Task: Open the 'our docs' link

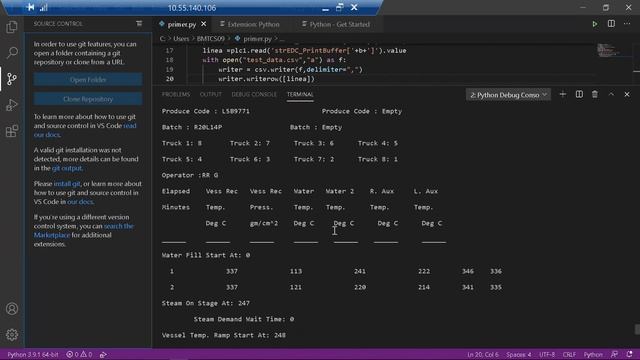Action: click(80, 202)
